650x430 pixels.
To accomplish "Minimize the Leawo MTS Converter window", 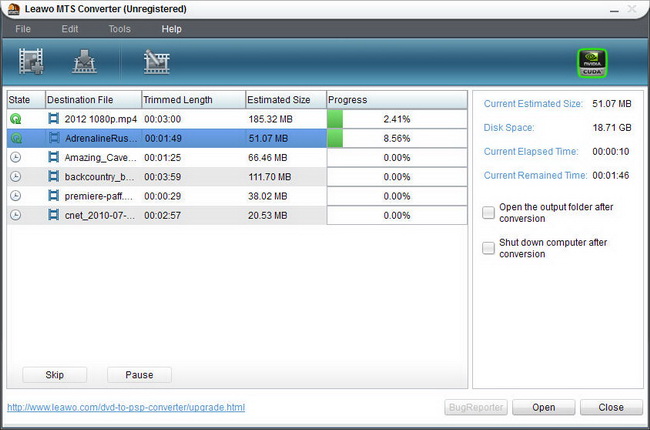I will [614, 10].
